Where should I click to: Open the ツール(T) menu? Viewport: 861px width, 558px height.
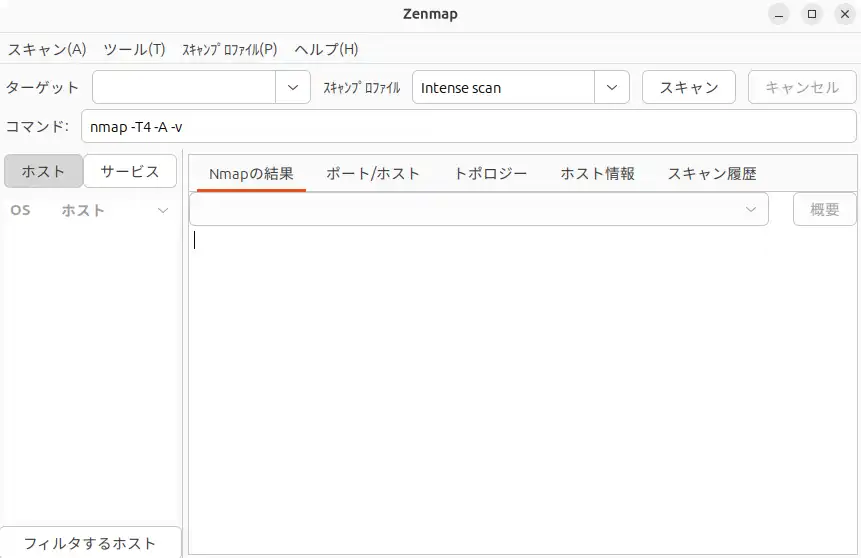135,49
